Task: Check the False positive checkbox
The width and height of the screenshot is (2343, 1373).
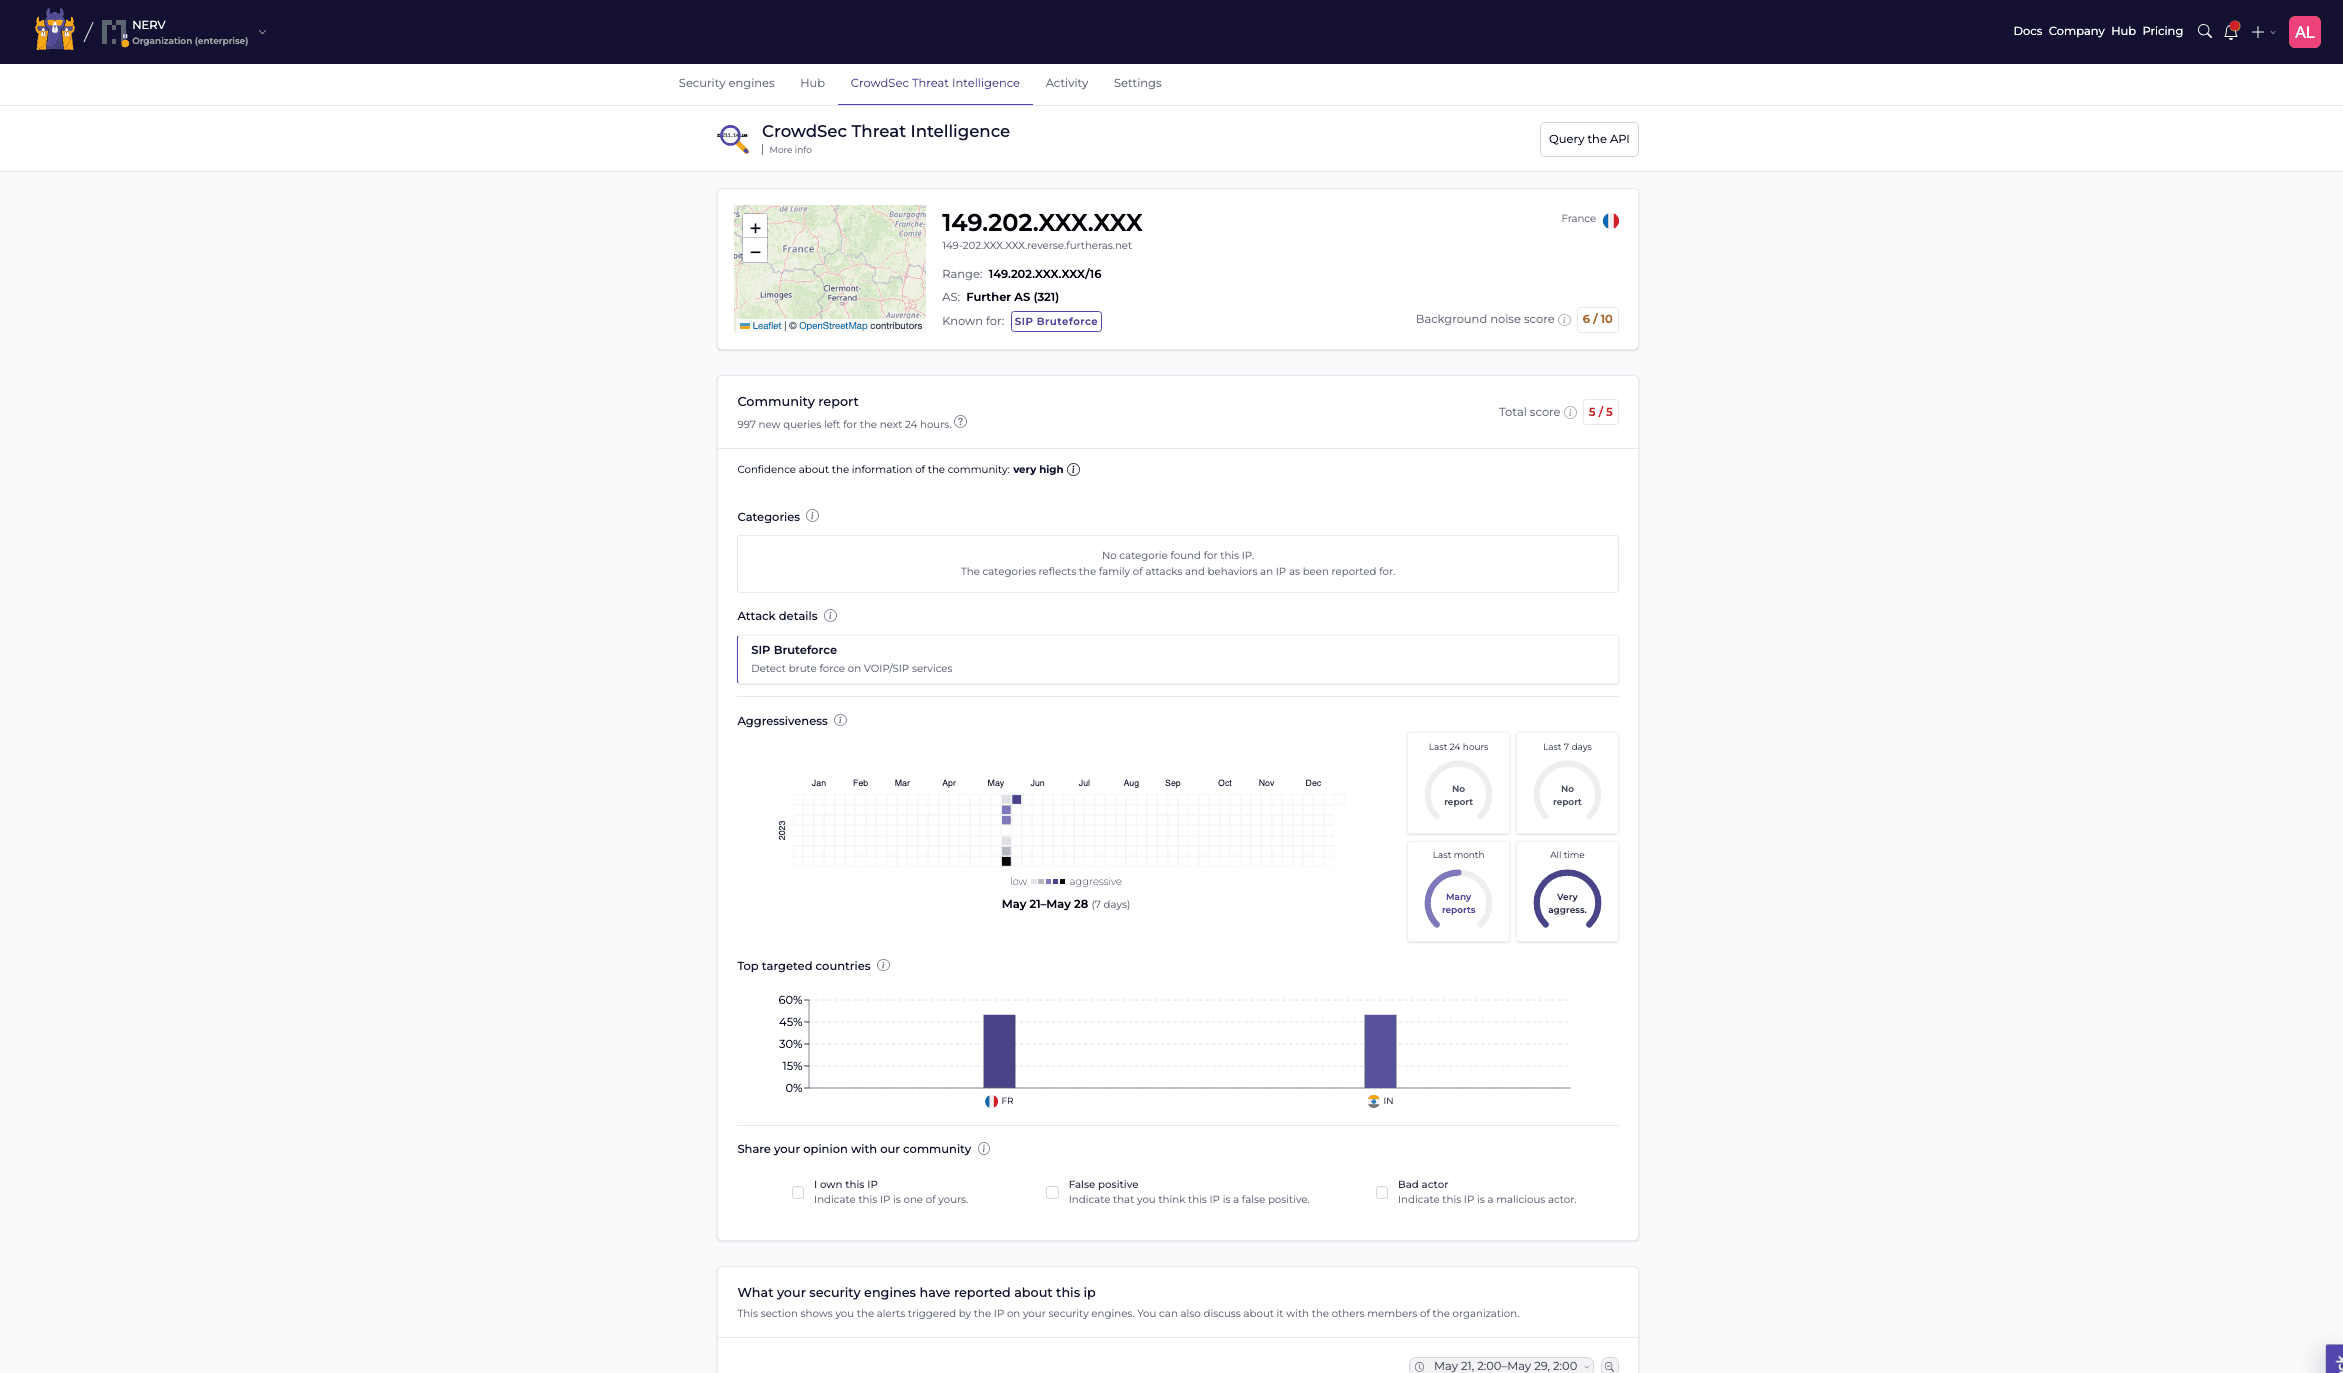Action: (x=1052, y=1192)
